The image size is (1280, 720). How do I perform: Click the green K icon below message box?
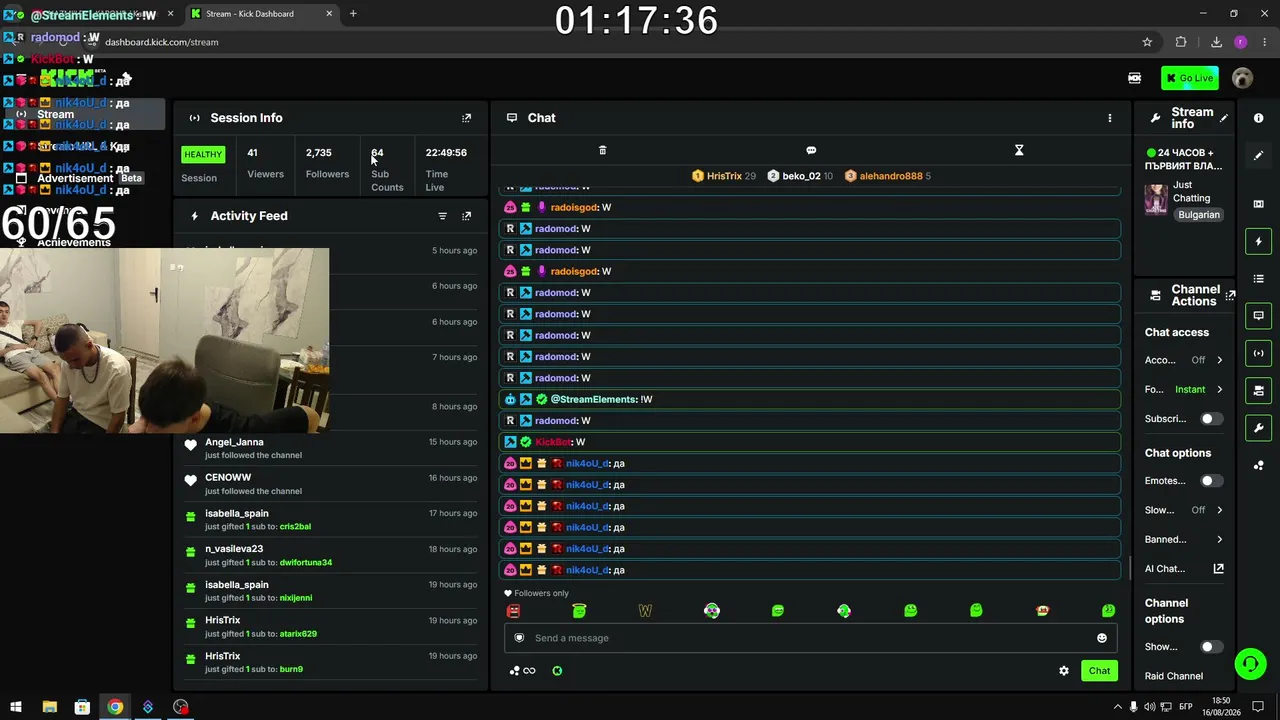coord(557,671)
